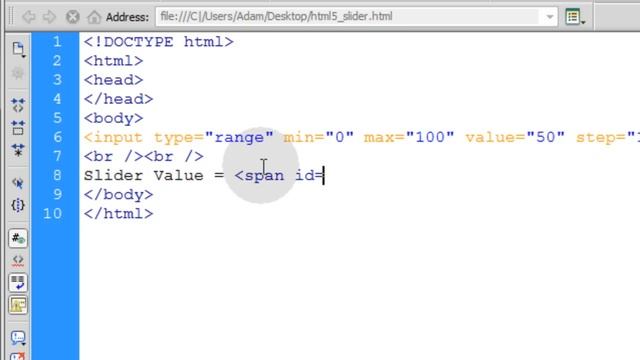The width and height of the screenshot is (640, 360).
Task: Select line number 8 in gutter
Action: tap(57, 176)
